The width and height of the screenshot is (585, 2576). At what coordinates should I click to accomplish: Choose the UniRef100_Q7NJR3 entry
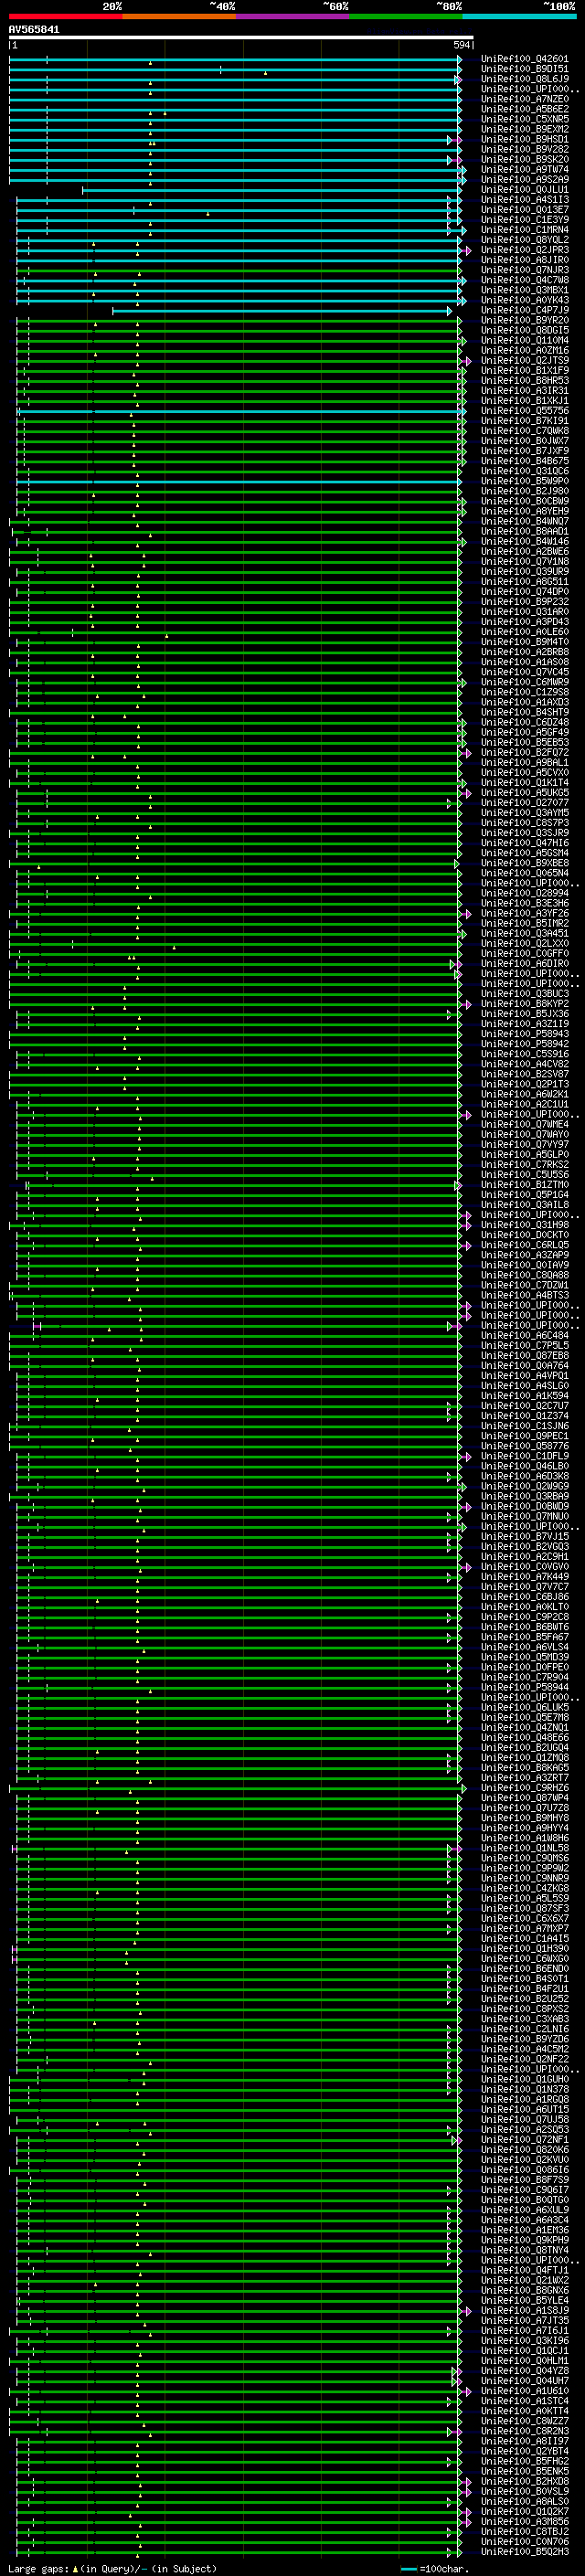coord(524,270)
